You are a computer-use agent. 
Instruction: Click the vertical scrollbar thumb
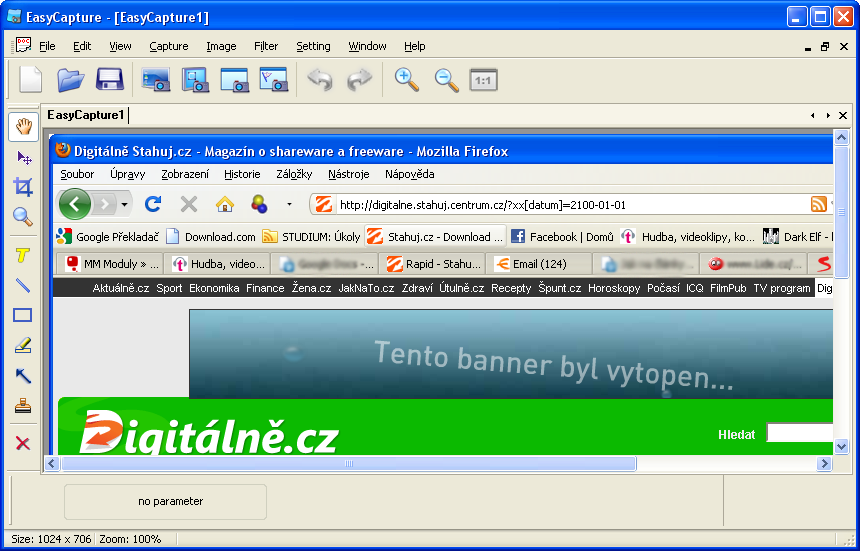841,212
